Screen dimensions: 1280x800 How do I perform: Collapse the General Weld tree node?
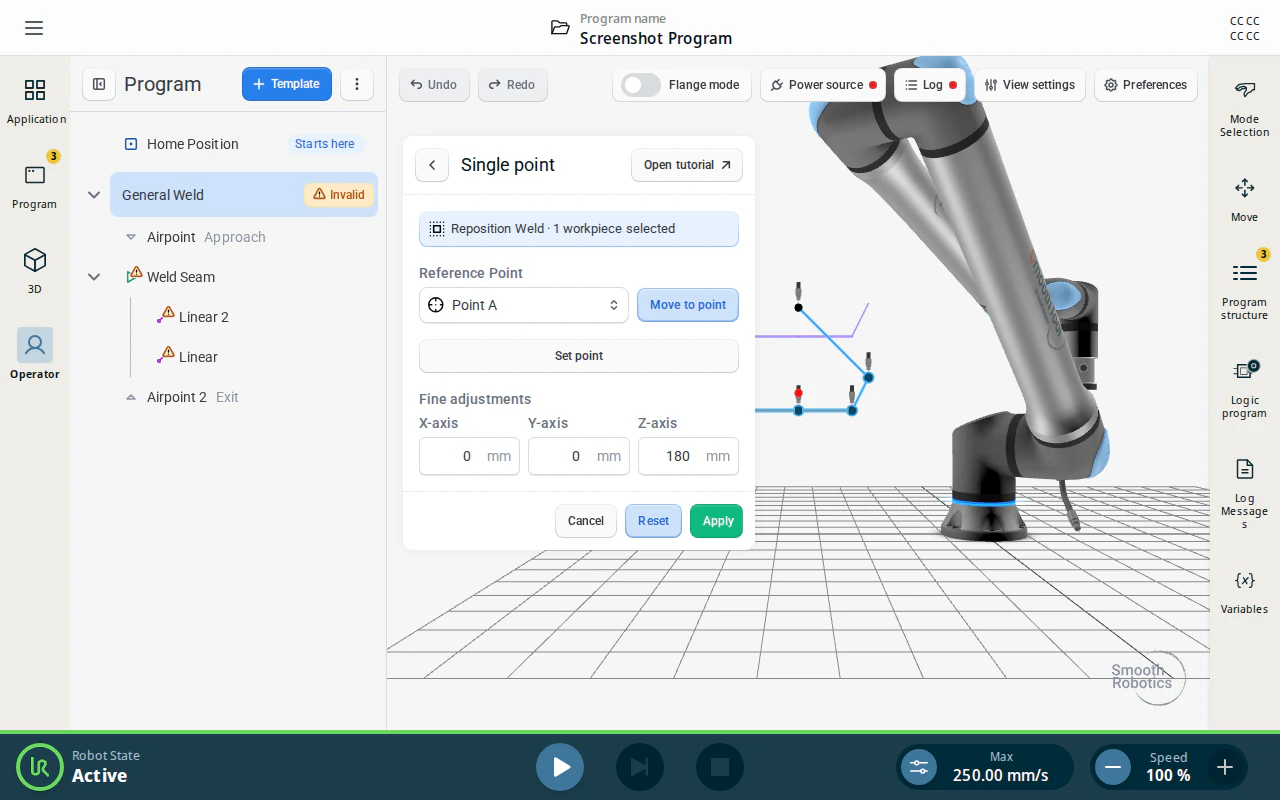[x=94, y=195]
